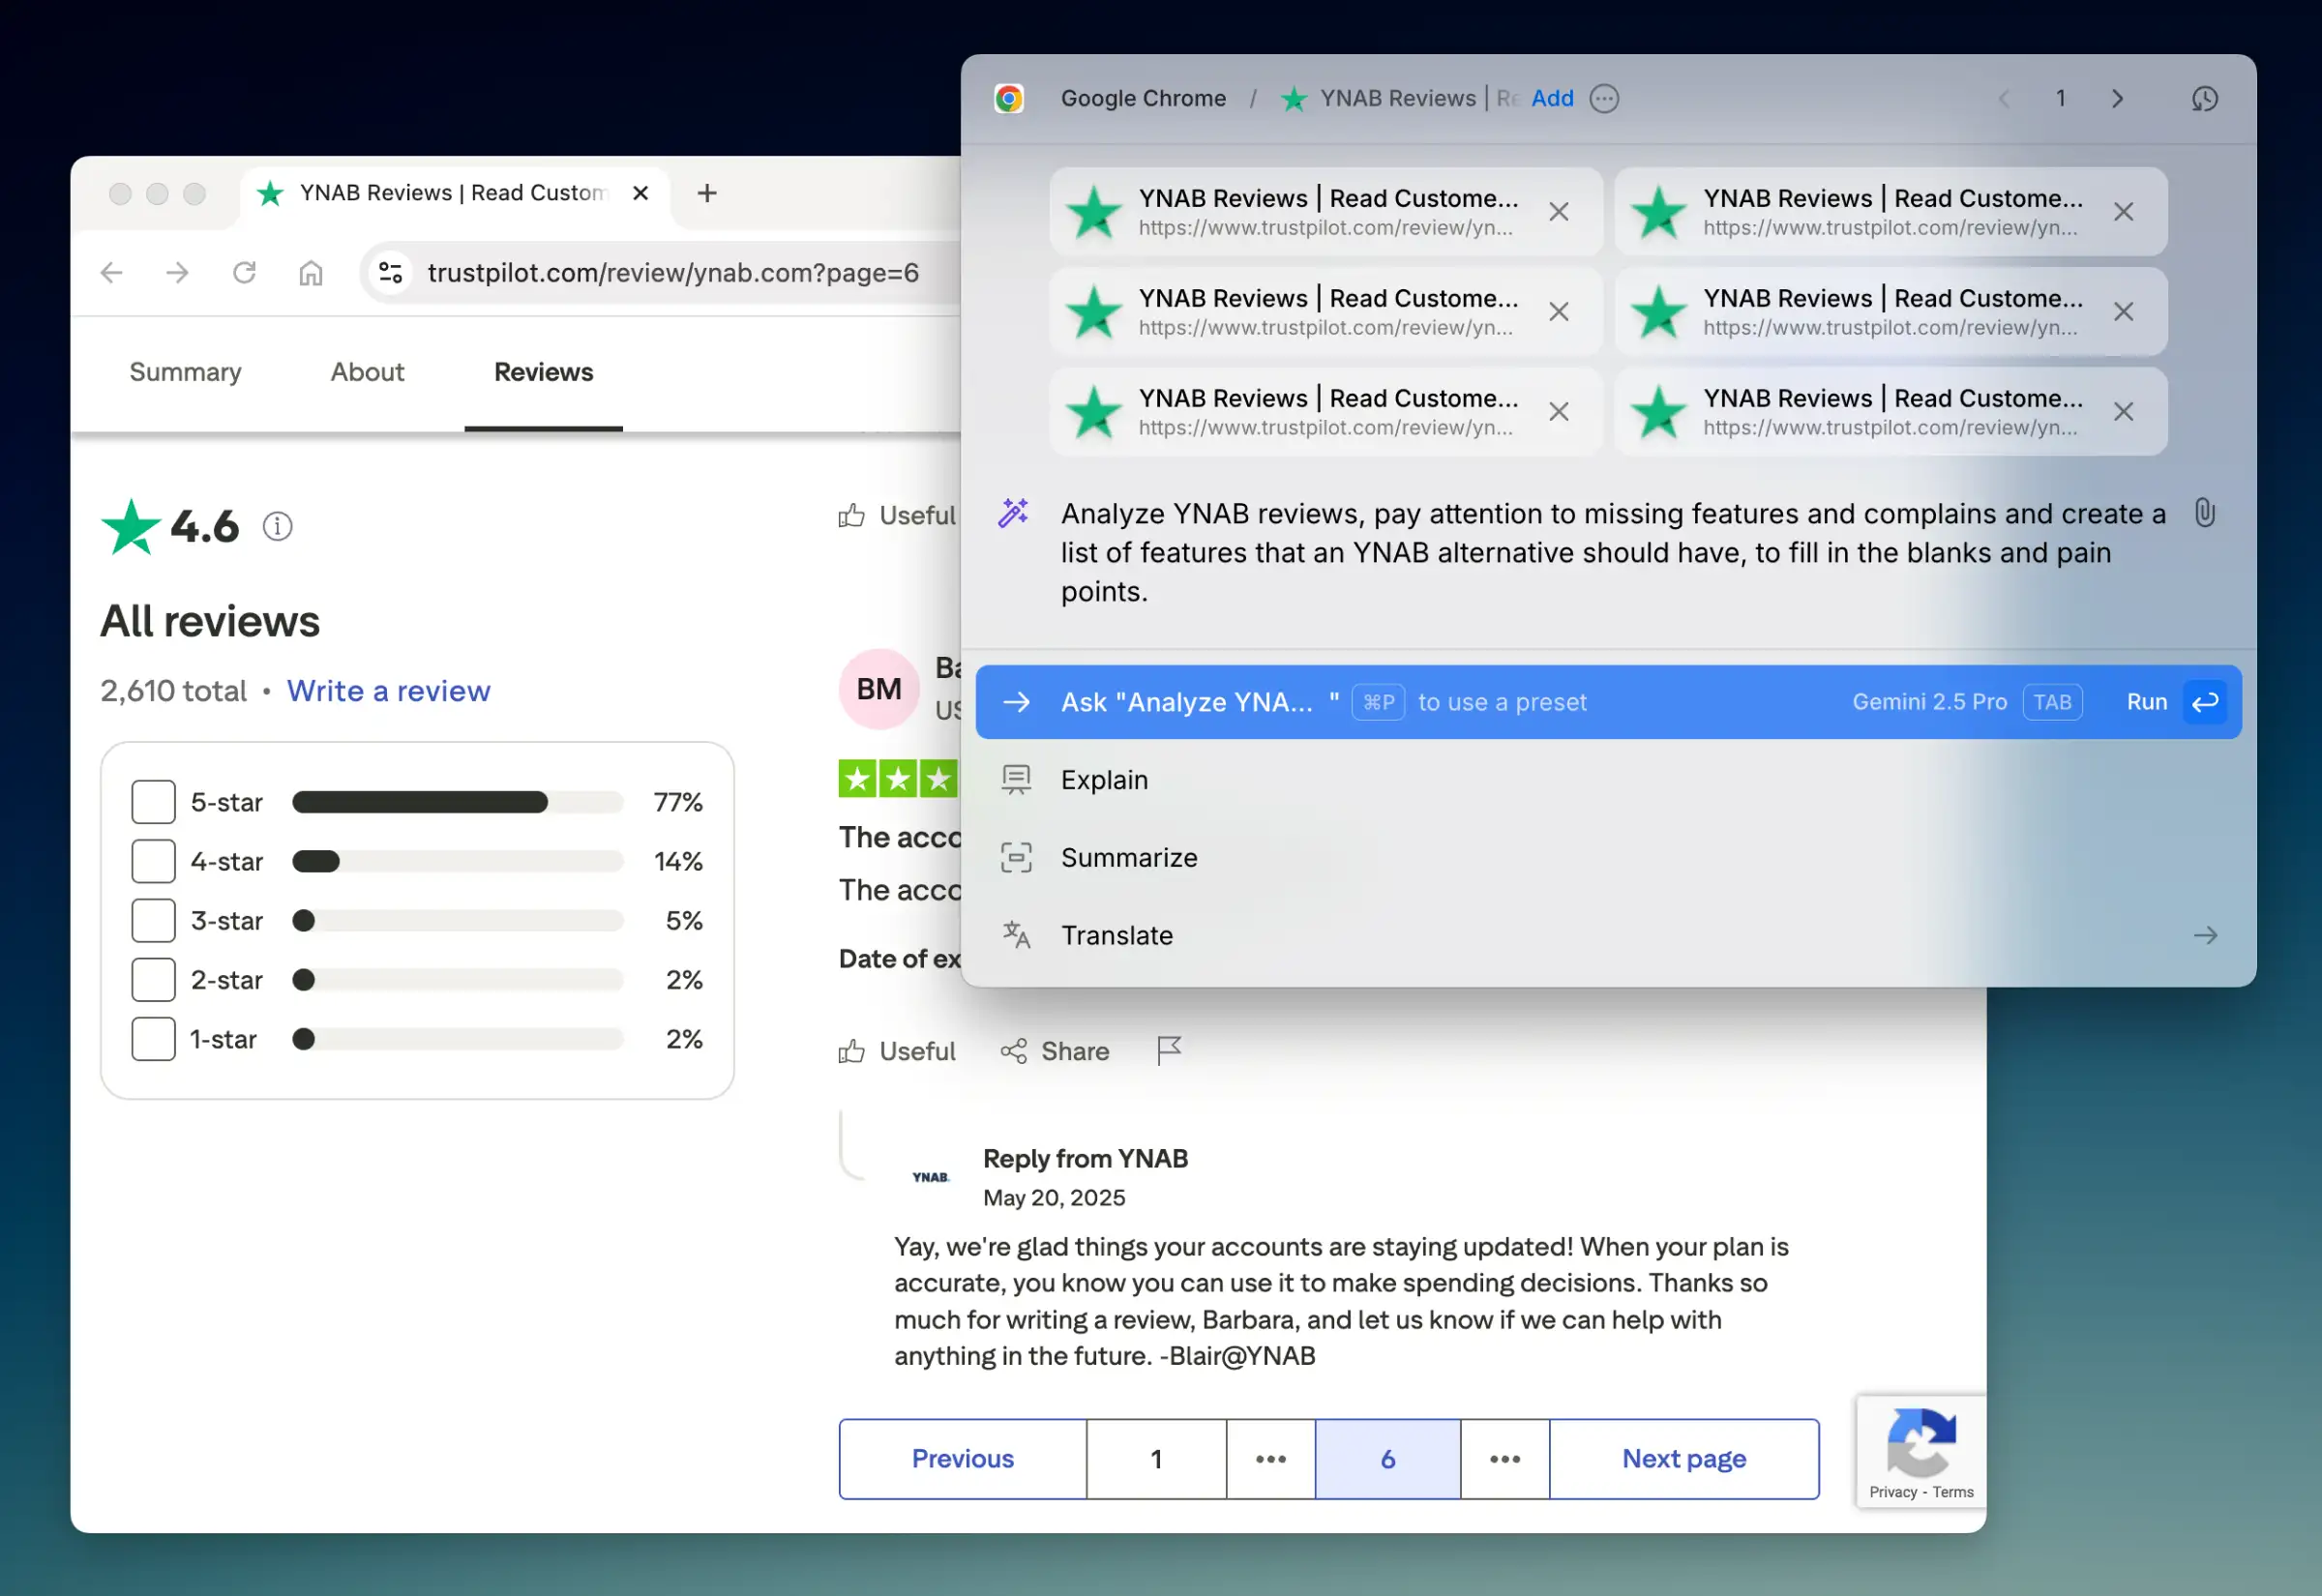This screenshot has height=1596, width=2322.
Task: Click the 3-star rating bar
Action: point(457,920)
